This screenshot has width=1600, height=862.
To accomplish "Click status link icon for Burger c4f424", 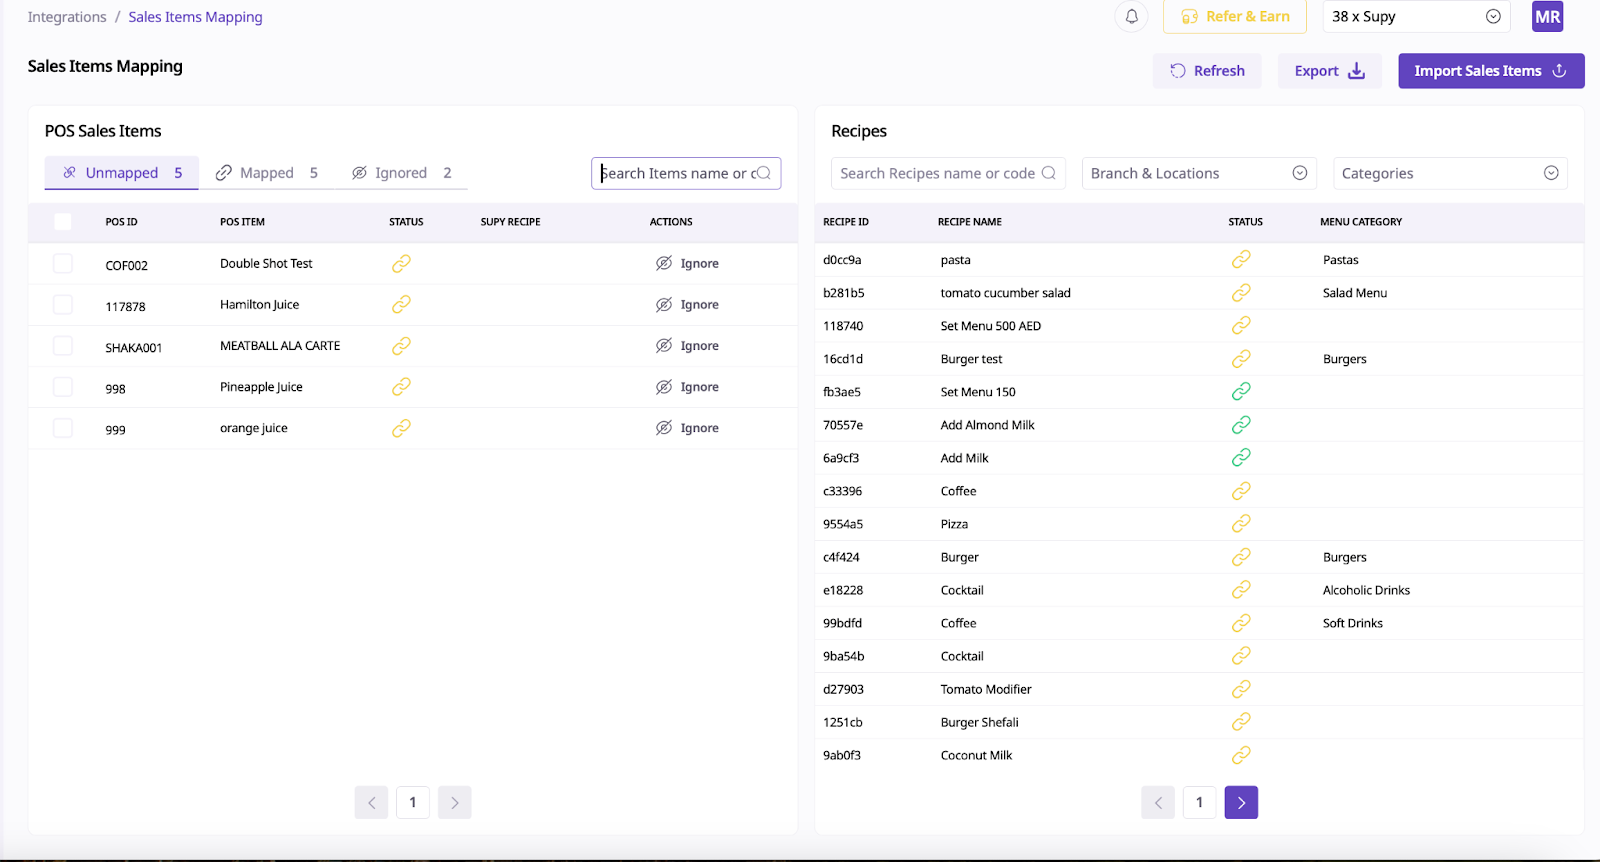I will point(1241,557).
